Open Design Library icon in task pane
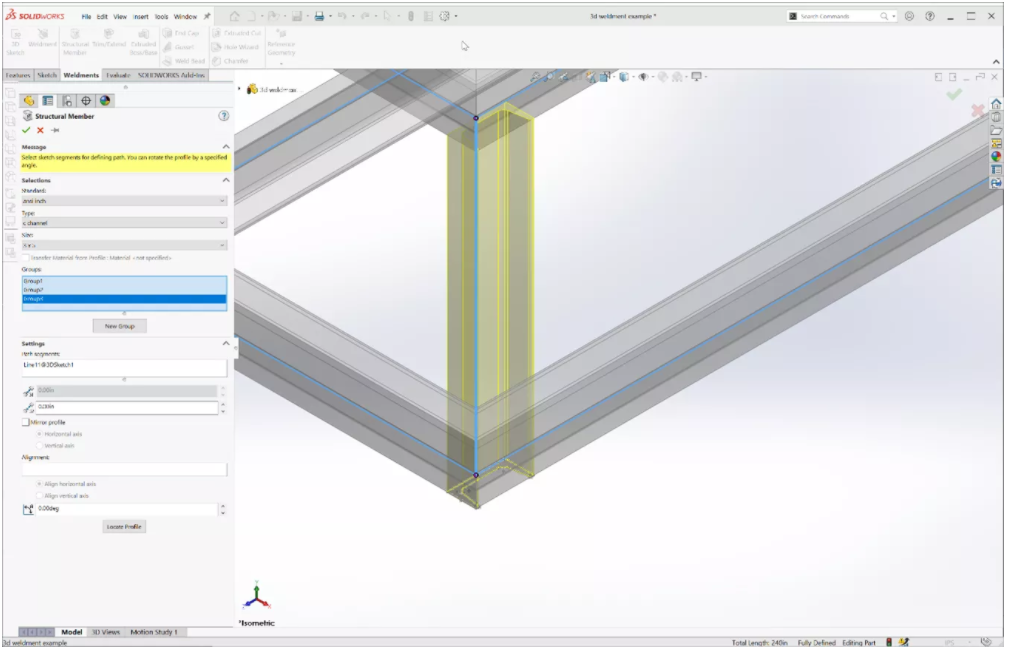Screen dimensions: 1009x652 coord(995,117)
